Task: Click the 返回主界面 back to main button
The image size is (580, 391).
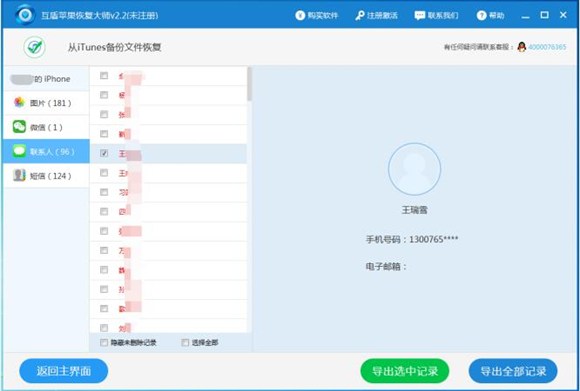Action: point(64,371)
